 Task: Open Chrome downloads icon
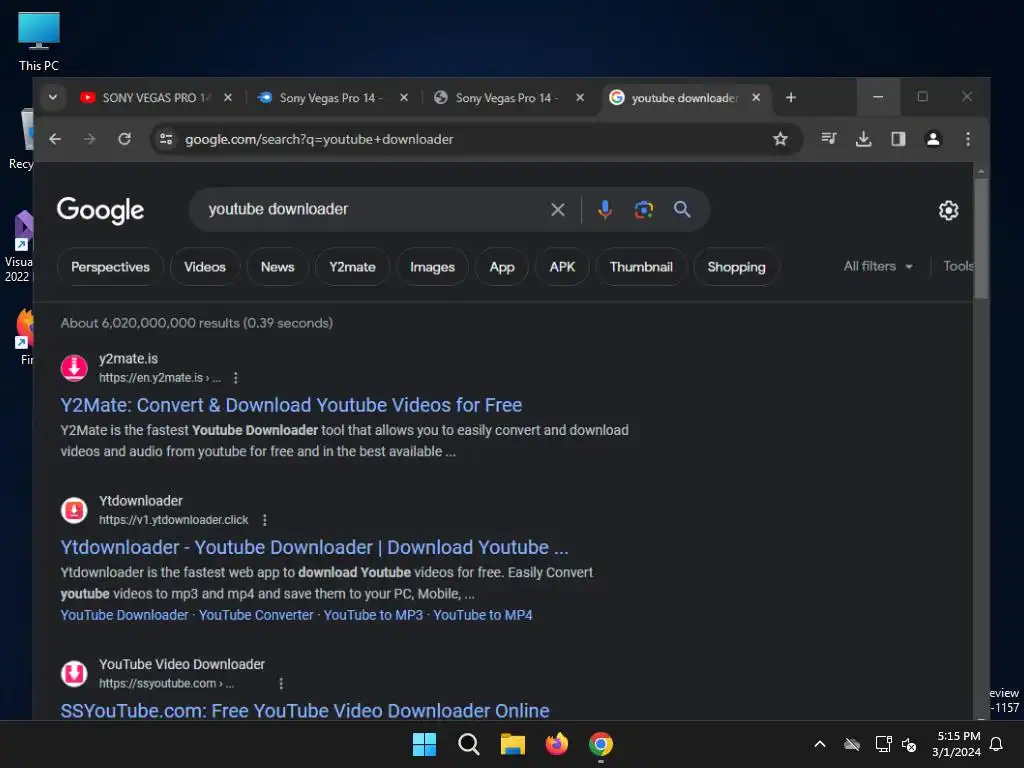click(x=863, y=138)
